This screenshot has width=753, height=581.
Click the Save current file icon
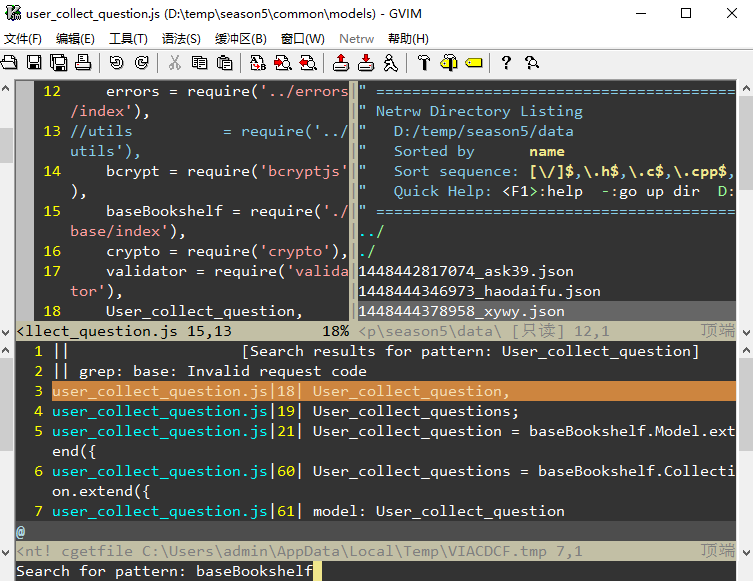point(34,62)
